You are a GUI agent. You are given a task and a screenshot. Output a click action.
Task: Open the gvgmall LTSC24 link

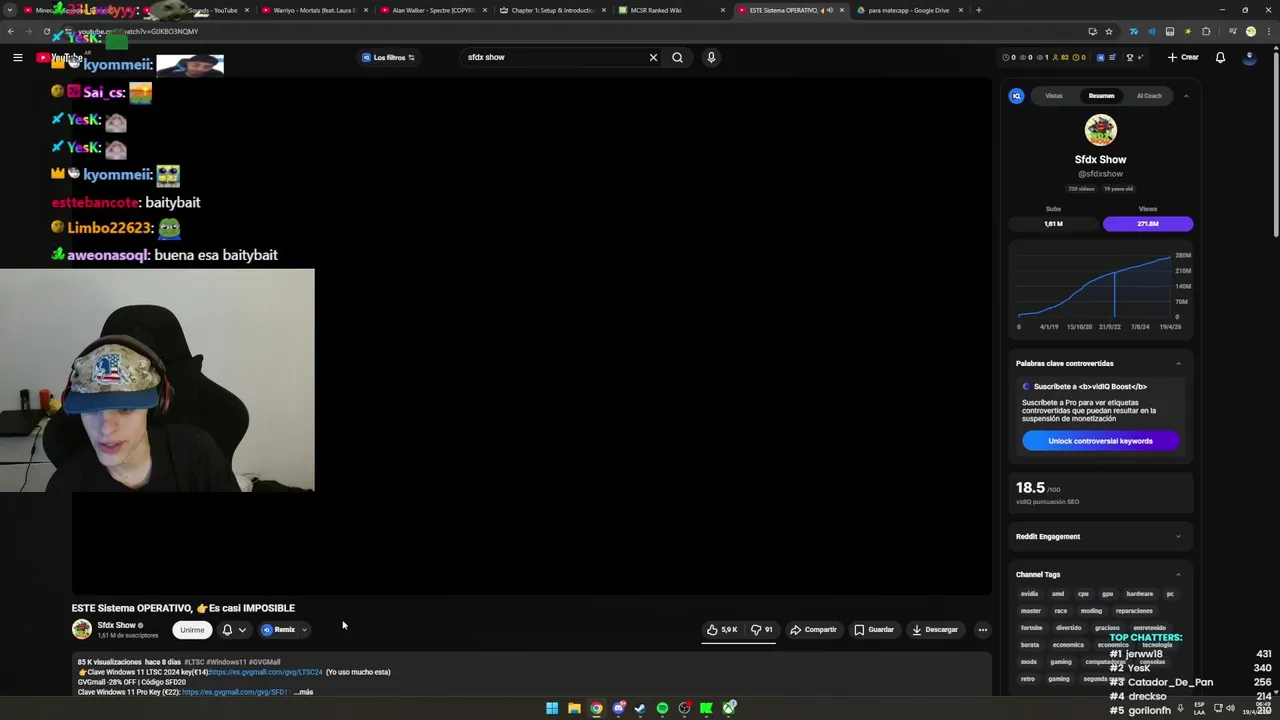pyautogui.click(x=266, y=672)
